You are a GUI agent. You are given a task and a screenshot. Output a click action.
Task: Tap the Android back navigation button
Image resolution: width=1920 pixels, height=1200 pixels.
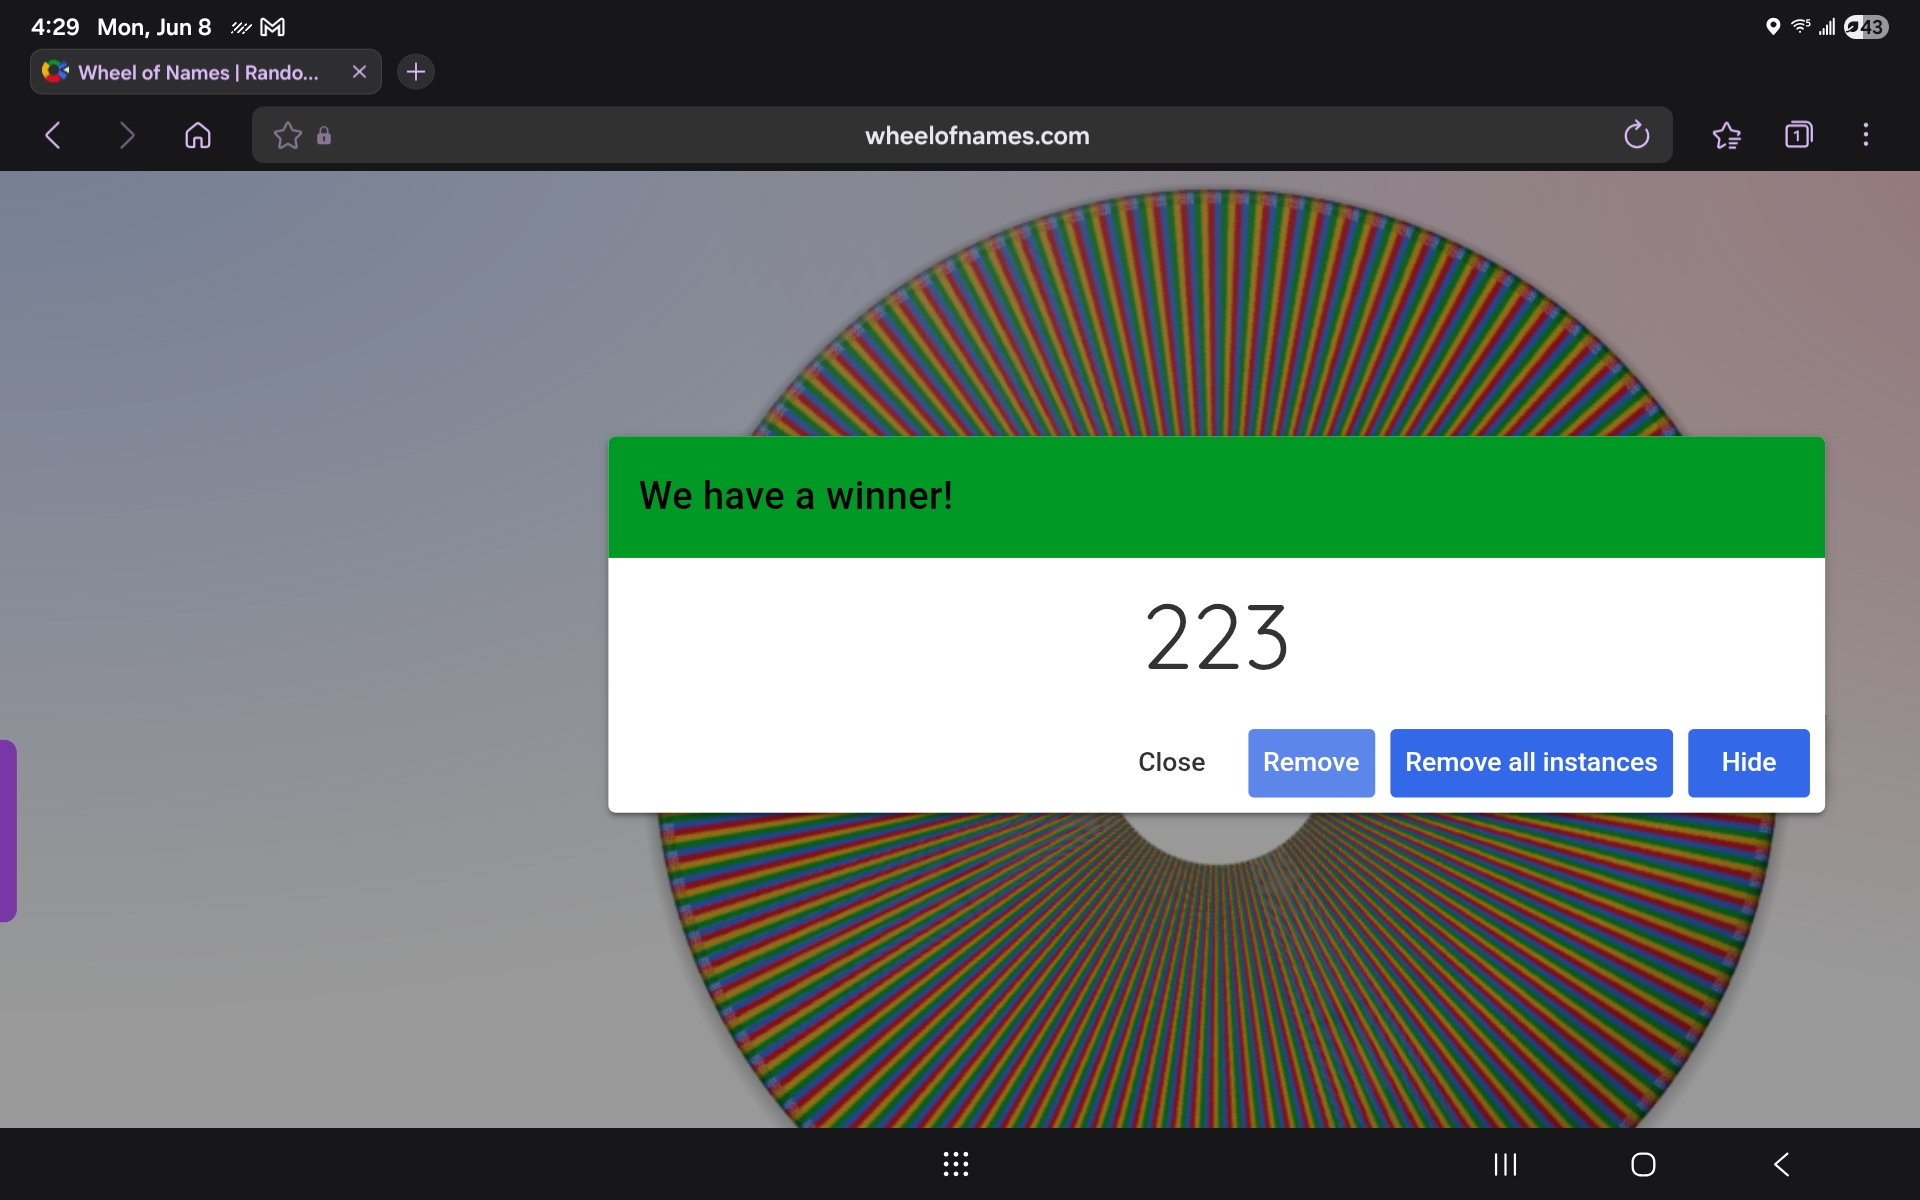point(1781,1164)
